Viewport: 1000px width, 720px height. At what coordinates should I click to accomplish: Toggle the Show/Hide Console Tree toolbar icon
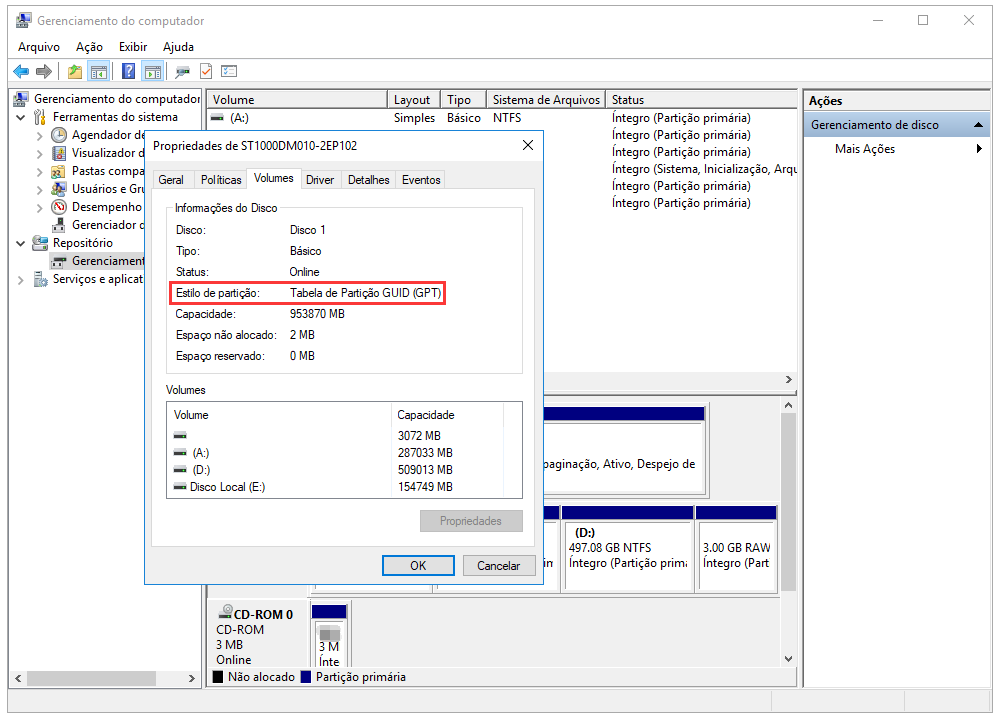pyautogui.click(x=99, y=71)
